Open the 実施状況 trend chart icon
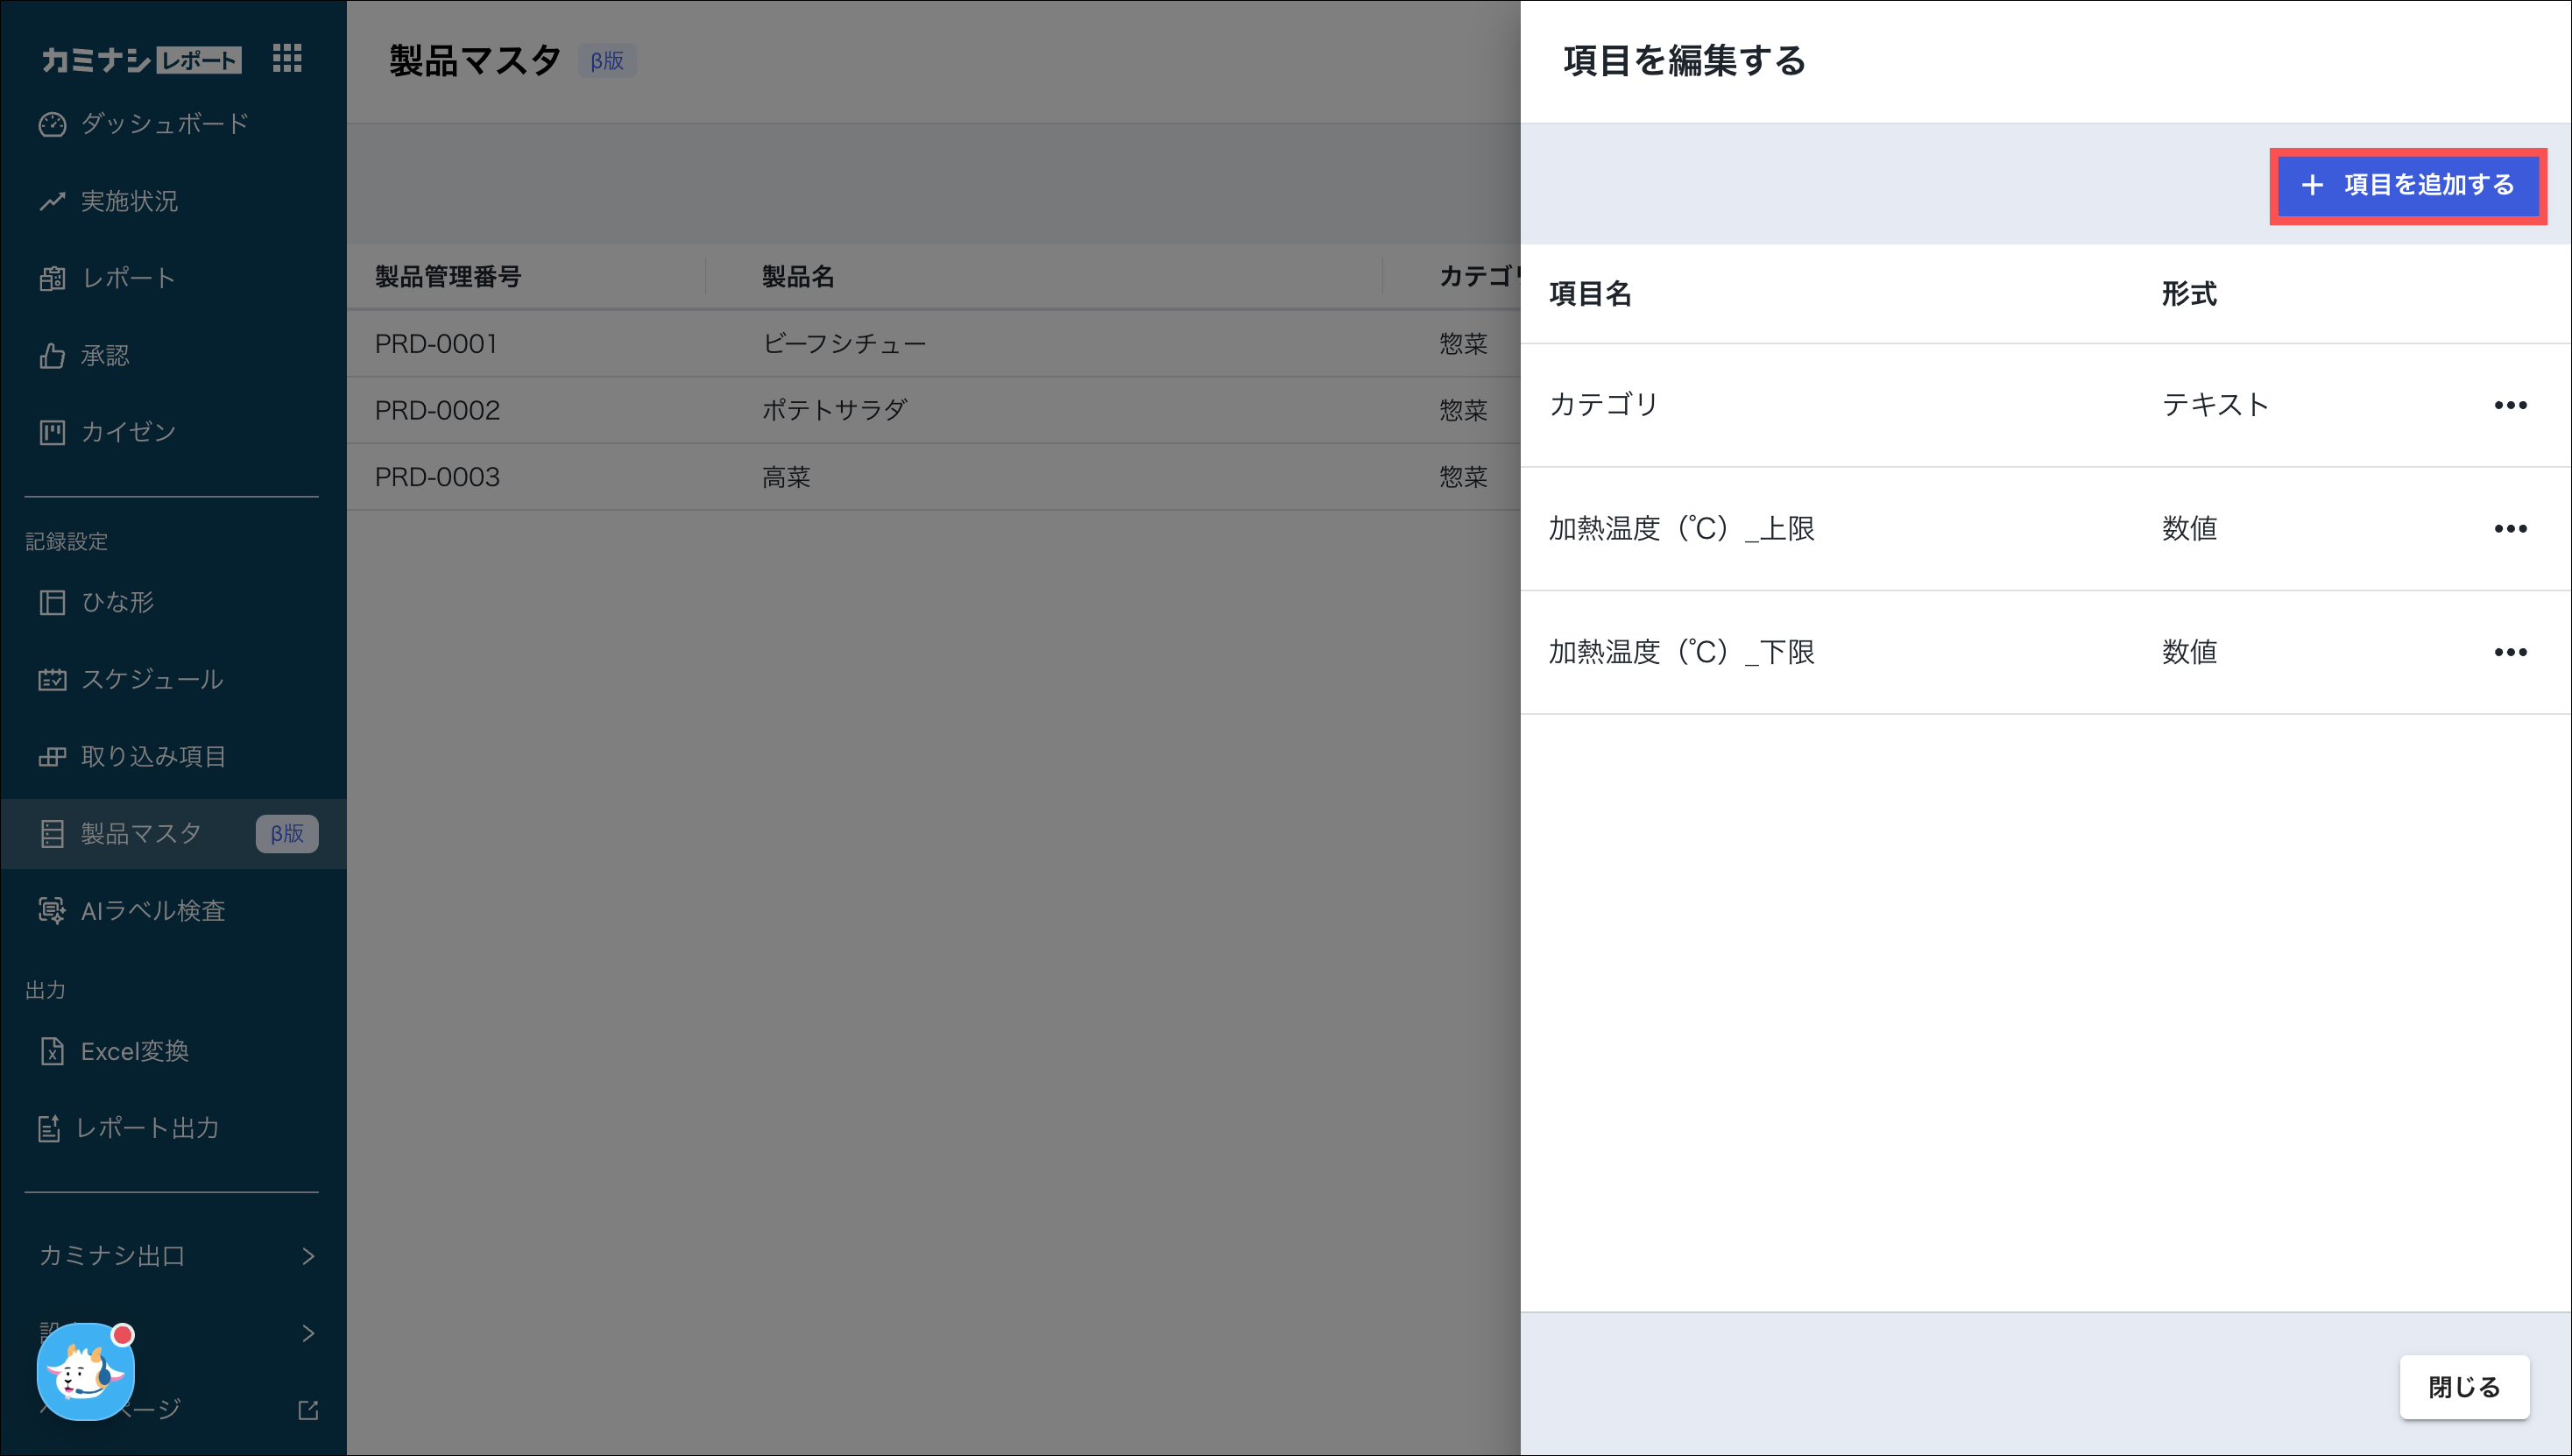The image size is (2572, 1456). coord(52,201)
